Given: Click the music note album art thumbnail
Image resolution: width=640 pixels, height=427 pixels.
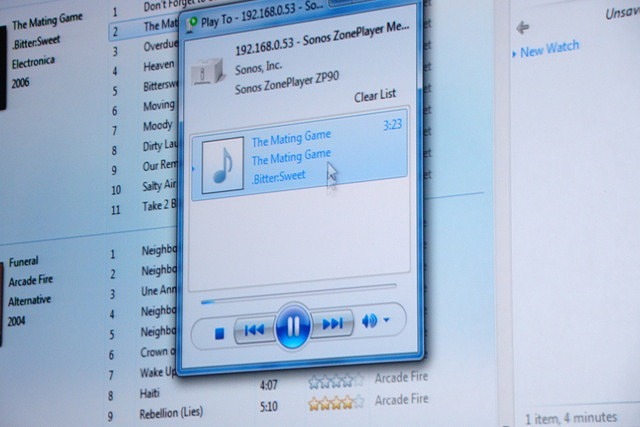Looking at the screenshot, I should pos(223,165).
